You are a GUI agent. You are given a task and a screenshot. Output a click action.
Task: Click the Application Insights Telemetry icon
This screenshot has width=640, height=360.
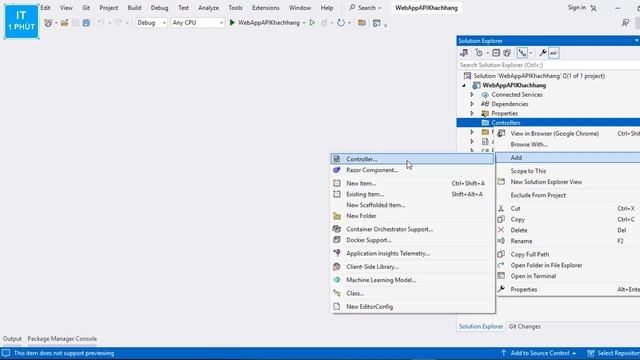(x=337, y=253)
